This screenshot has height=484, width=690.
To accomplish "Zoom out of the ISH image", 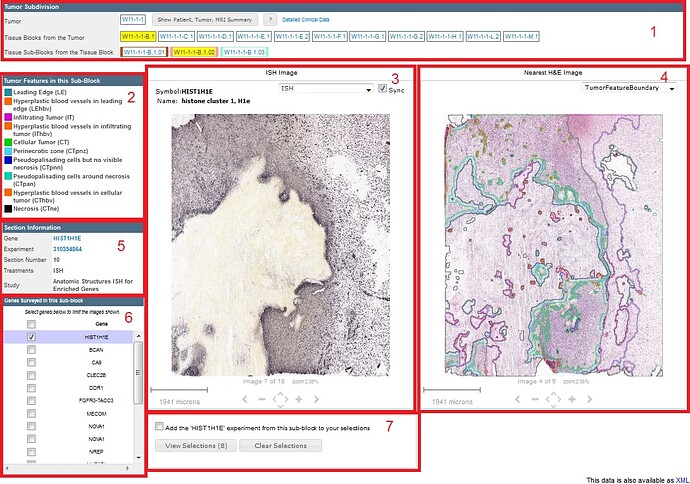I will (x=262, y=399).
